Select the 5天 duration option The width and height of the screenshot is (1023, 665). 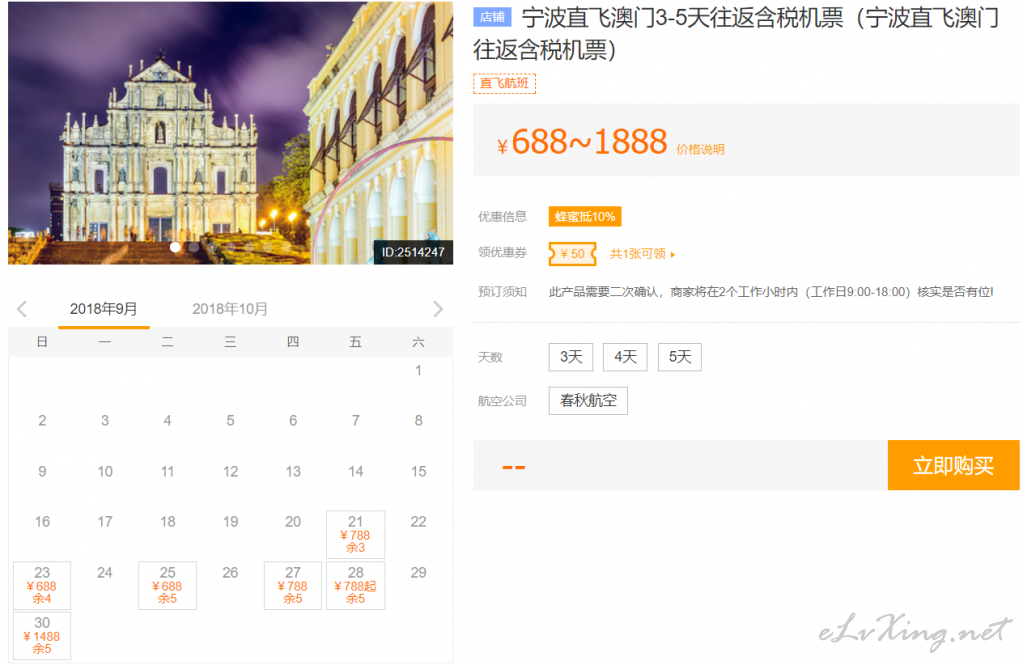680,357
